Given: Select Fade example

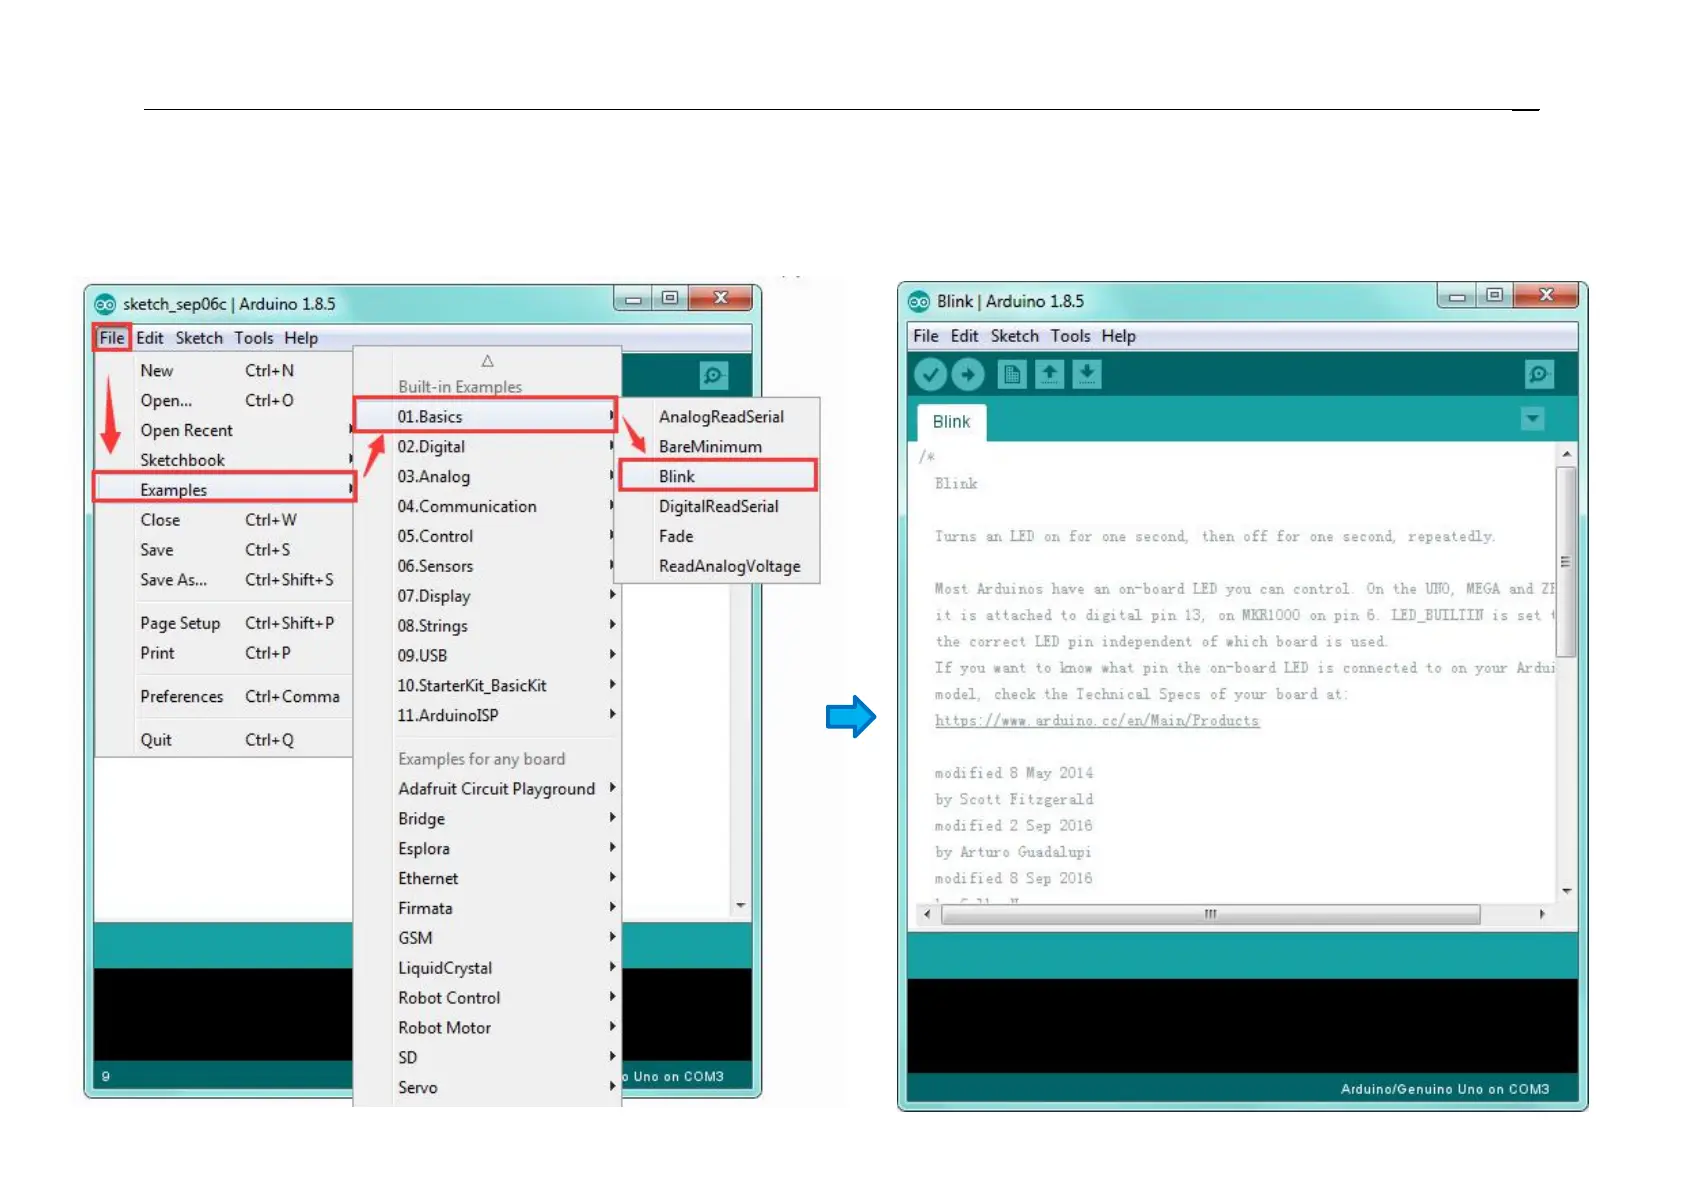Looking at the screenshot, I should tap(717, 537).
